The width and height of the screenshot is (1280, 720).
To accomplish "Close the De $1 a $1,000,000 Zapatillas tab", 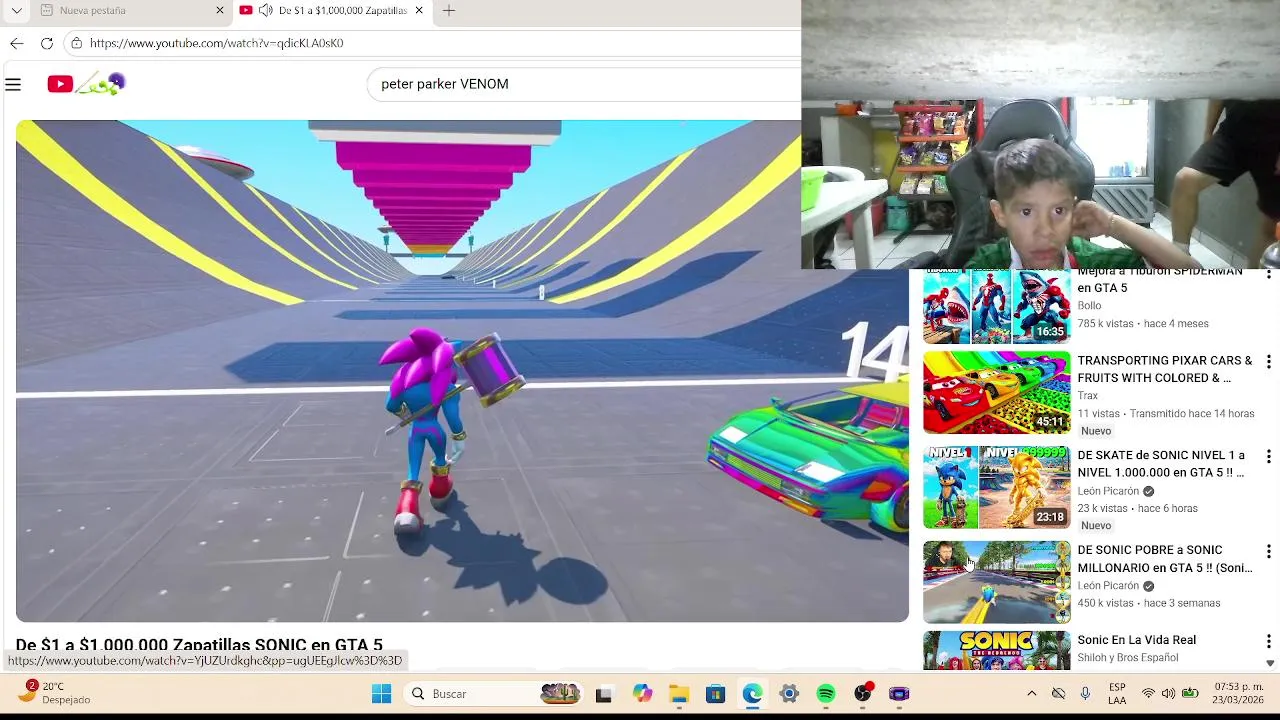I will tap(419, 10).
